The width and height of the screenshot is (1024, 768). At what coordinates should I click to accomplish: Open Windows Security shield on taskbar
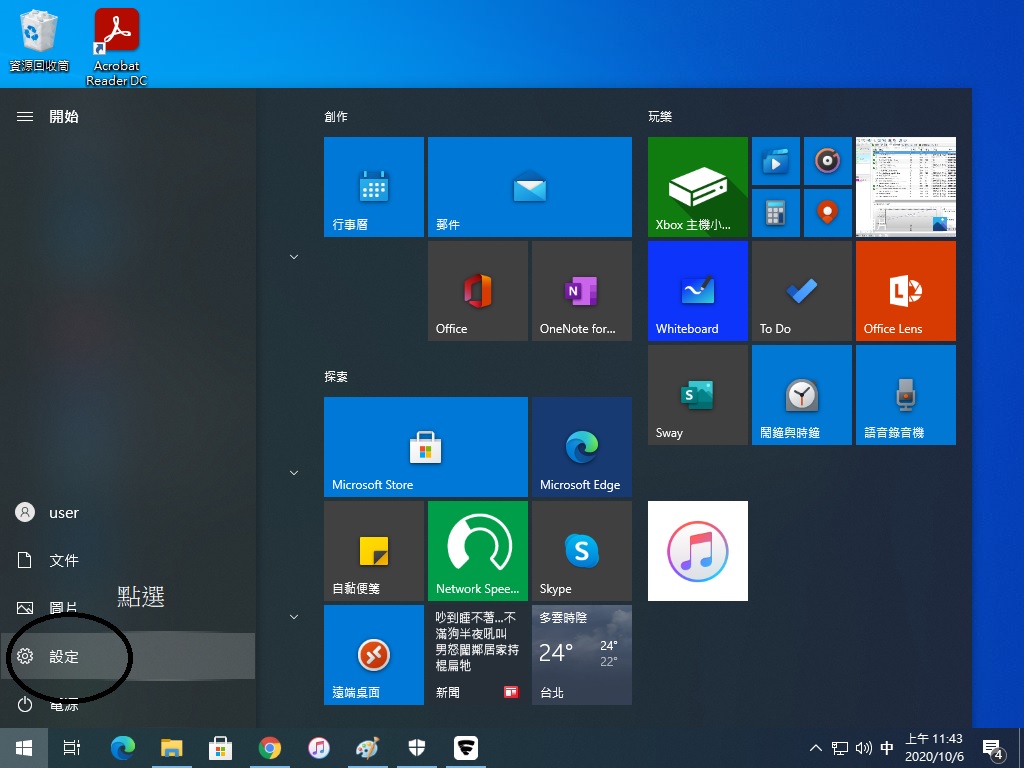tap(417, 748)
